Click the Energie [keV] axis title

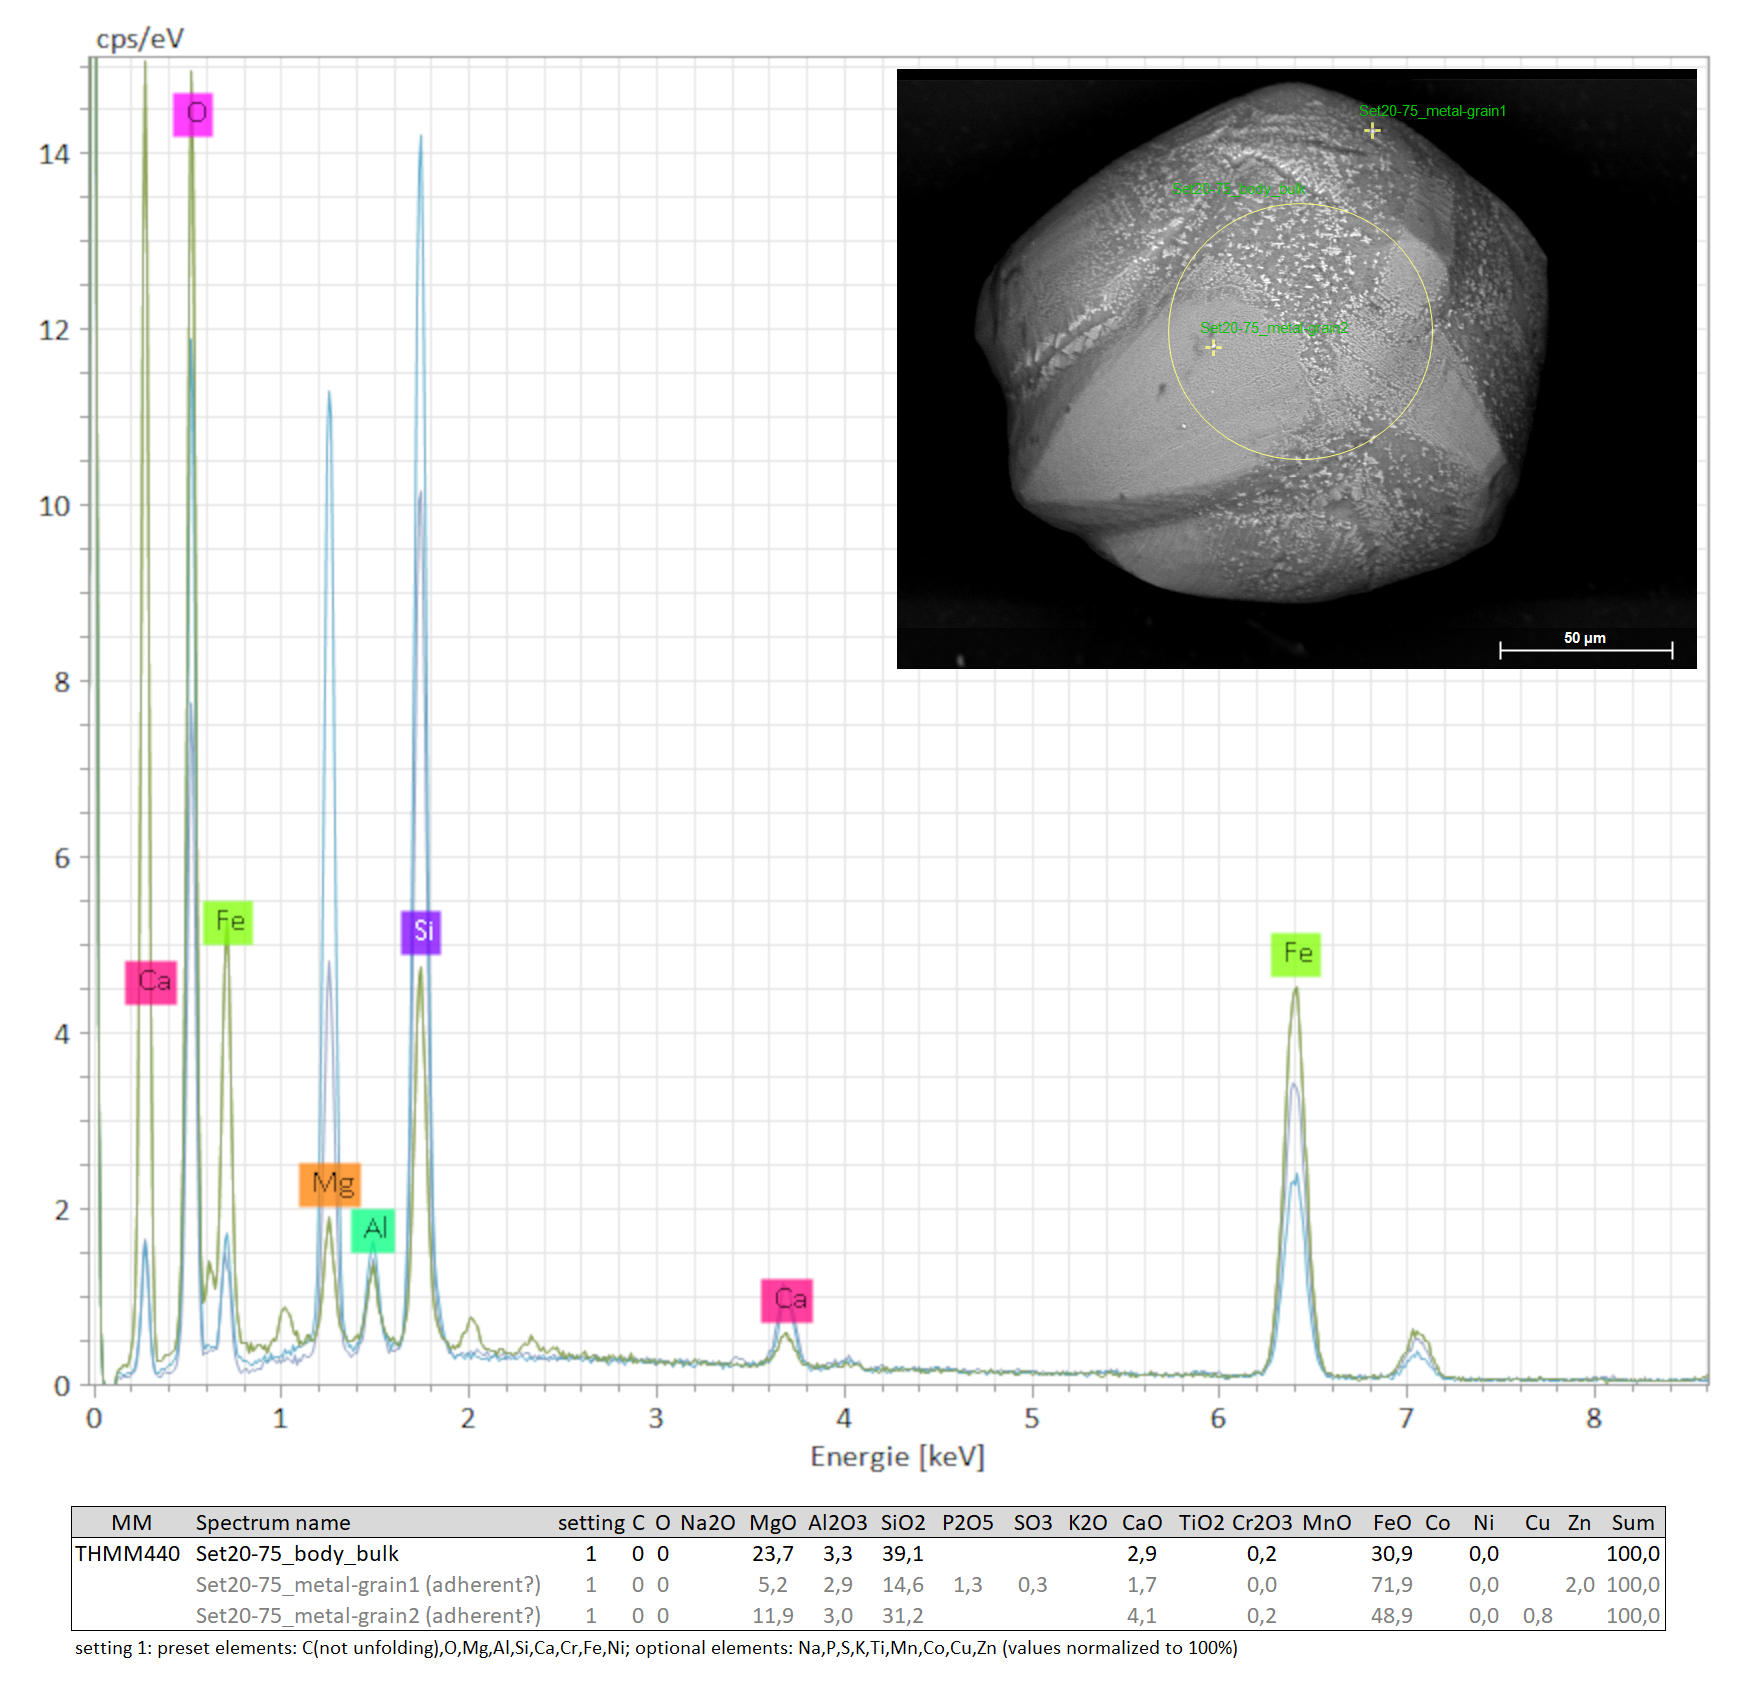tap(897, 1456)
